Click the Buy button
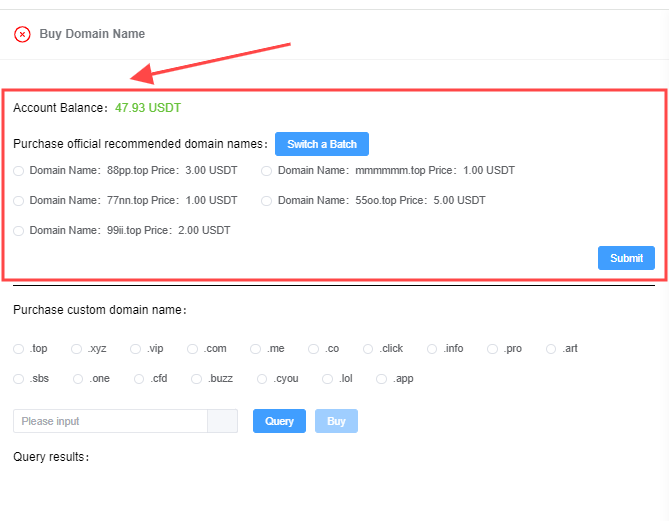Image resolution: width=669 pixels, height=521 pixels. [336, 421]
